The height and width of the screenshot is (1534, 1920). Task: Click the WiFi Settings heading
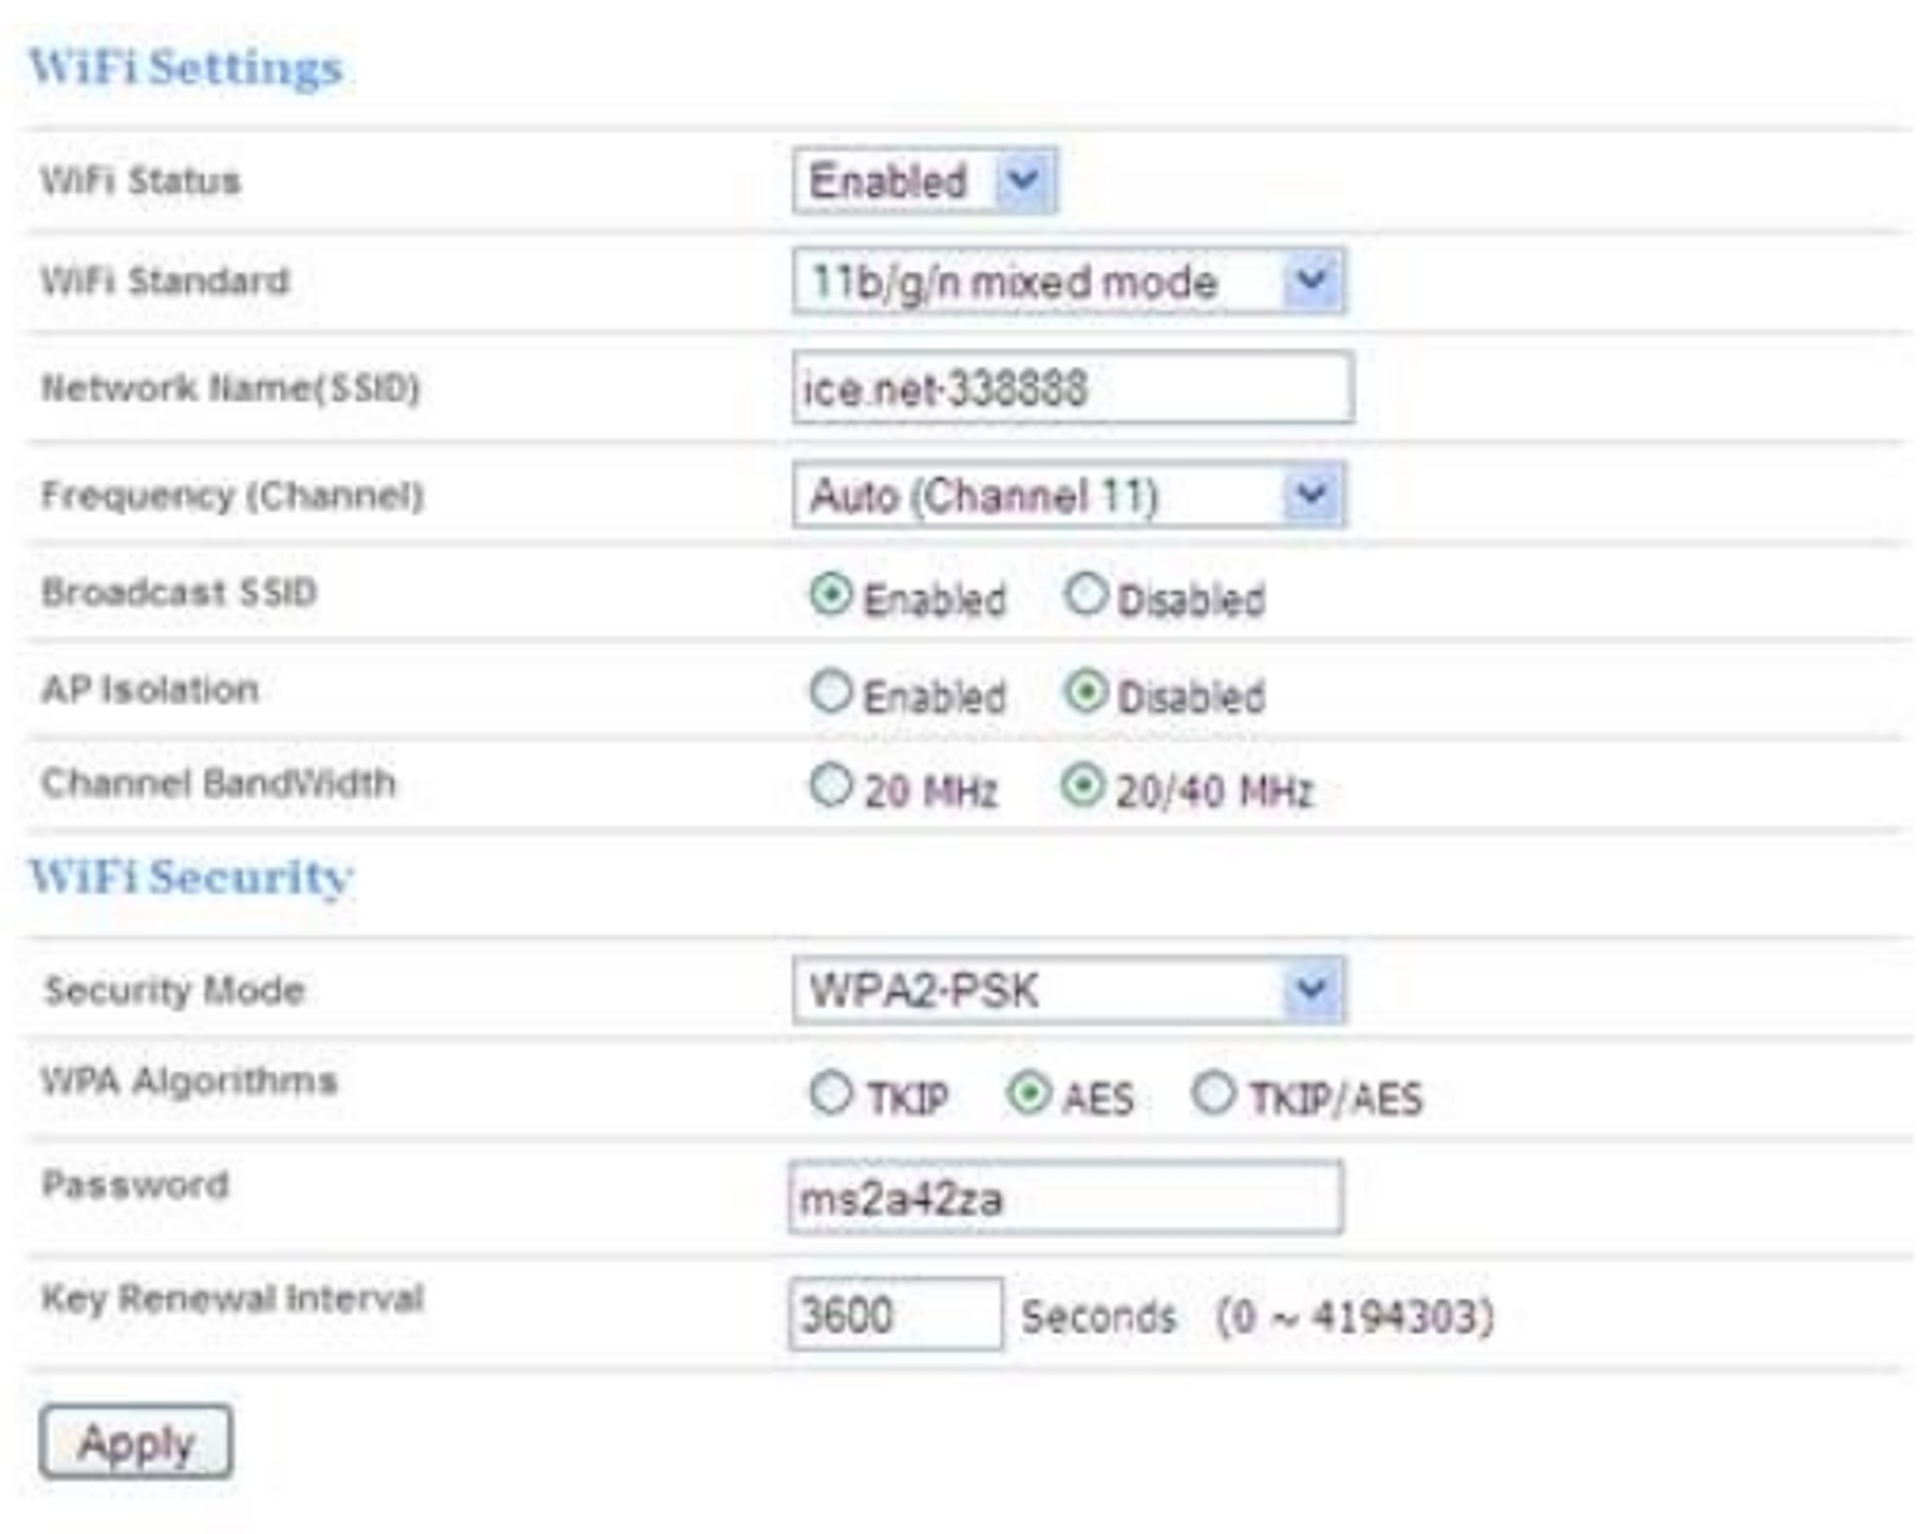point(186,68)
